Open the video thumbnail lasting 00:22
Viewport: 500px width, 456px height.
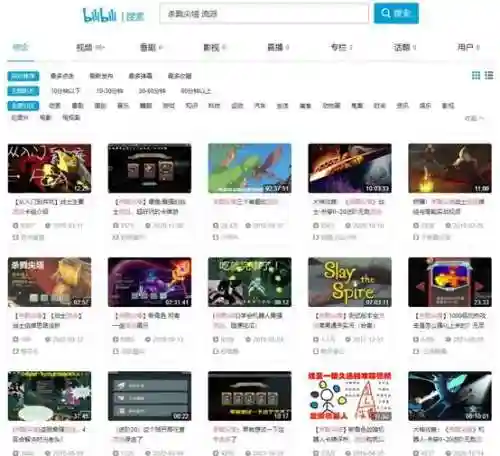click(x=150, y=396)
